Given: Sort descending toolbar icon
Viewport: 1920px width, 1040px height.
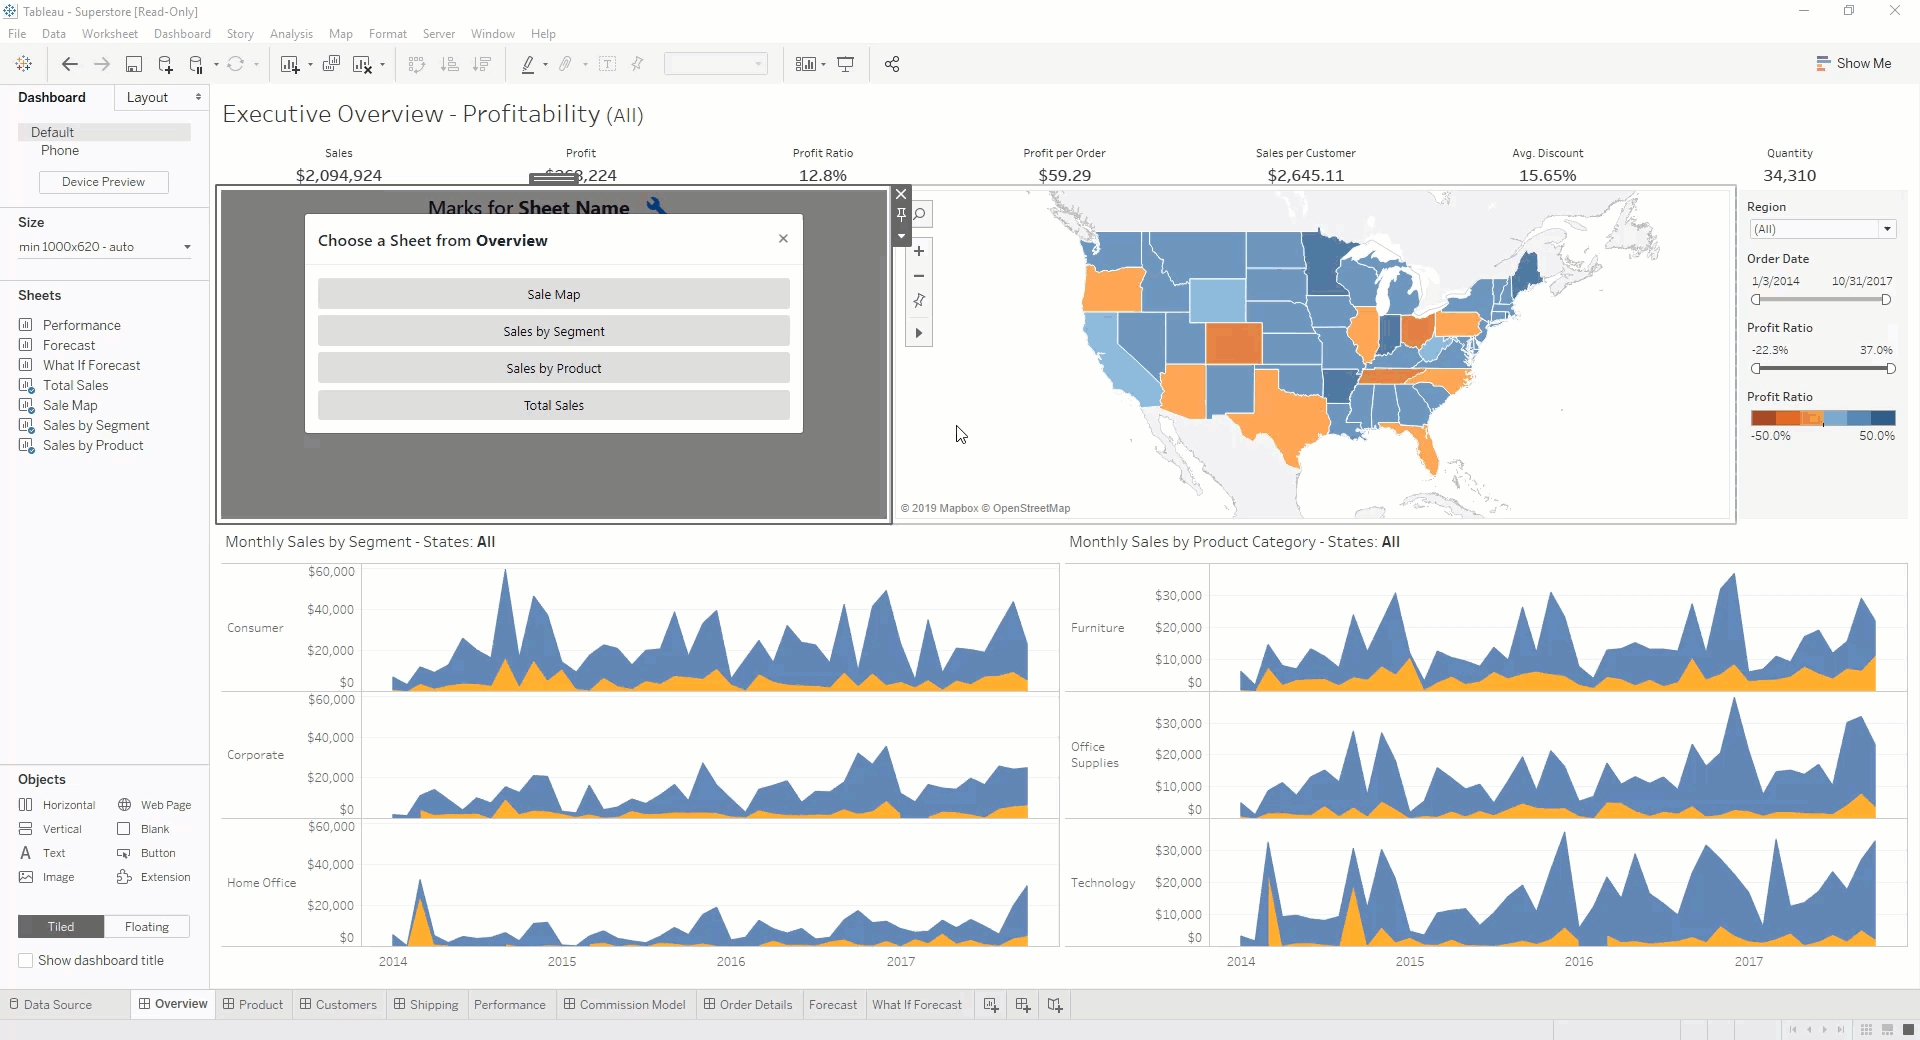Looking at the screenshot, I should point(482,64).
